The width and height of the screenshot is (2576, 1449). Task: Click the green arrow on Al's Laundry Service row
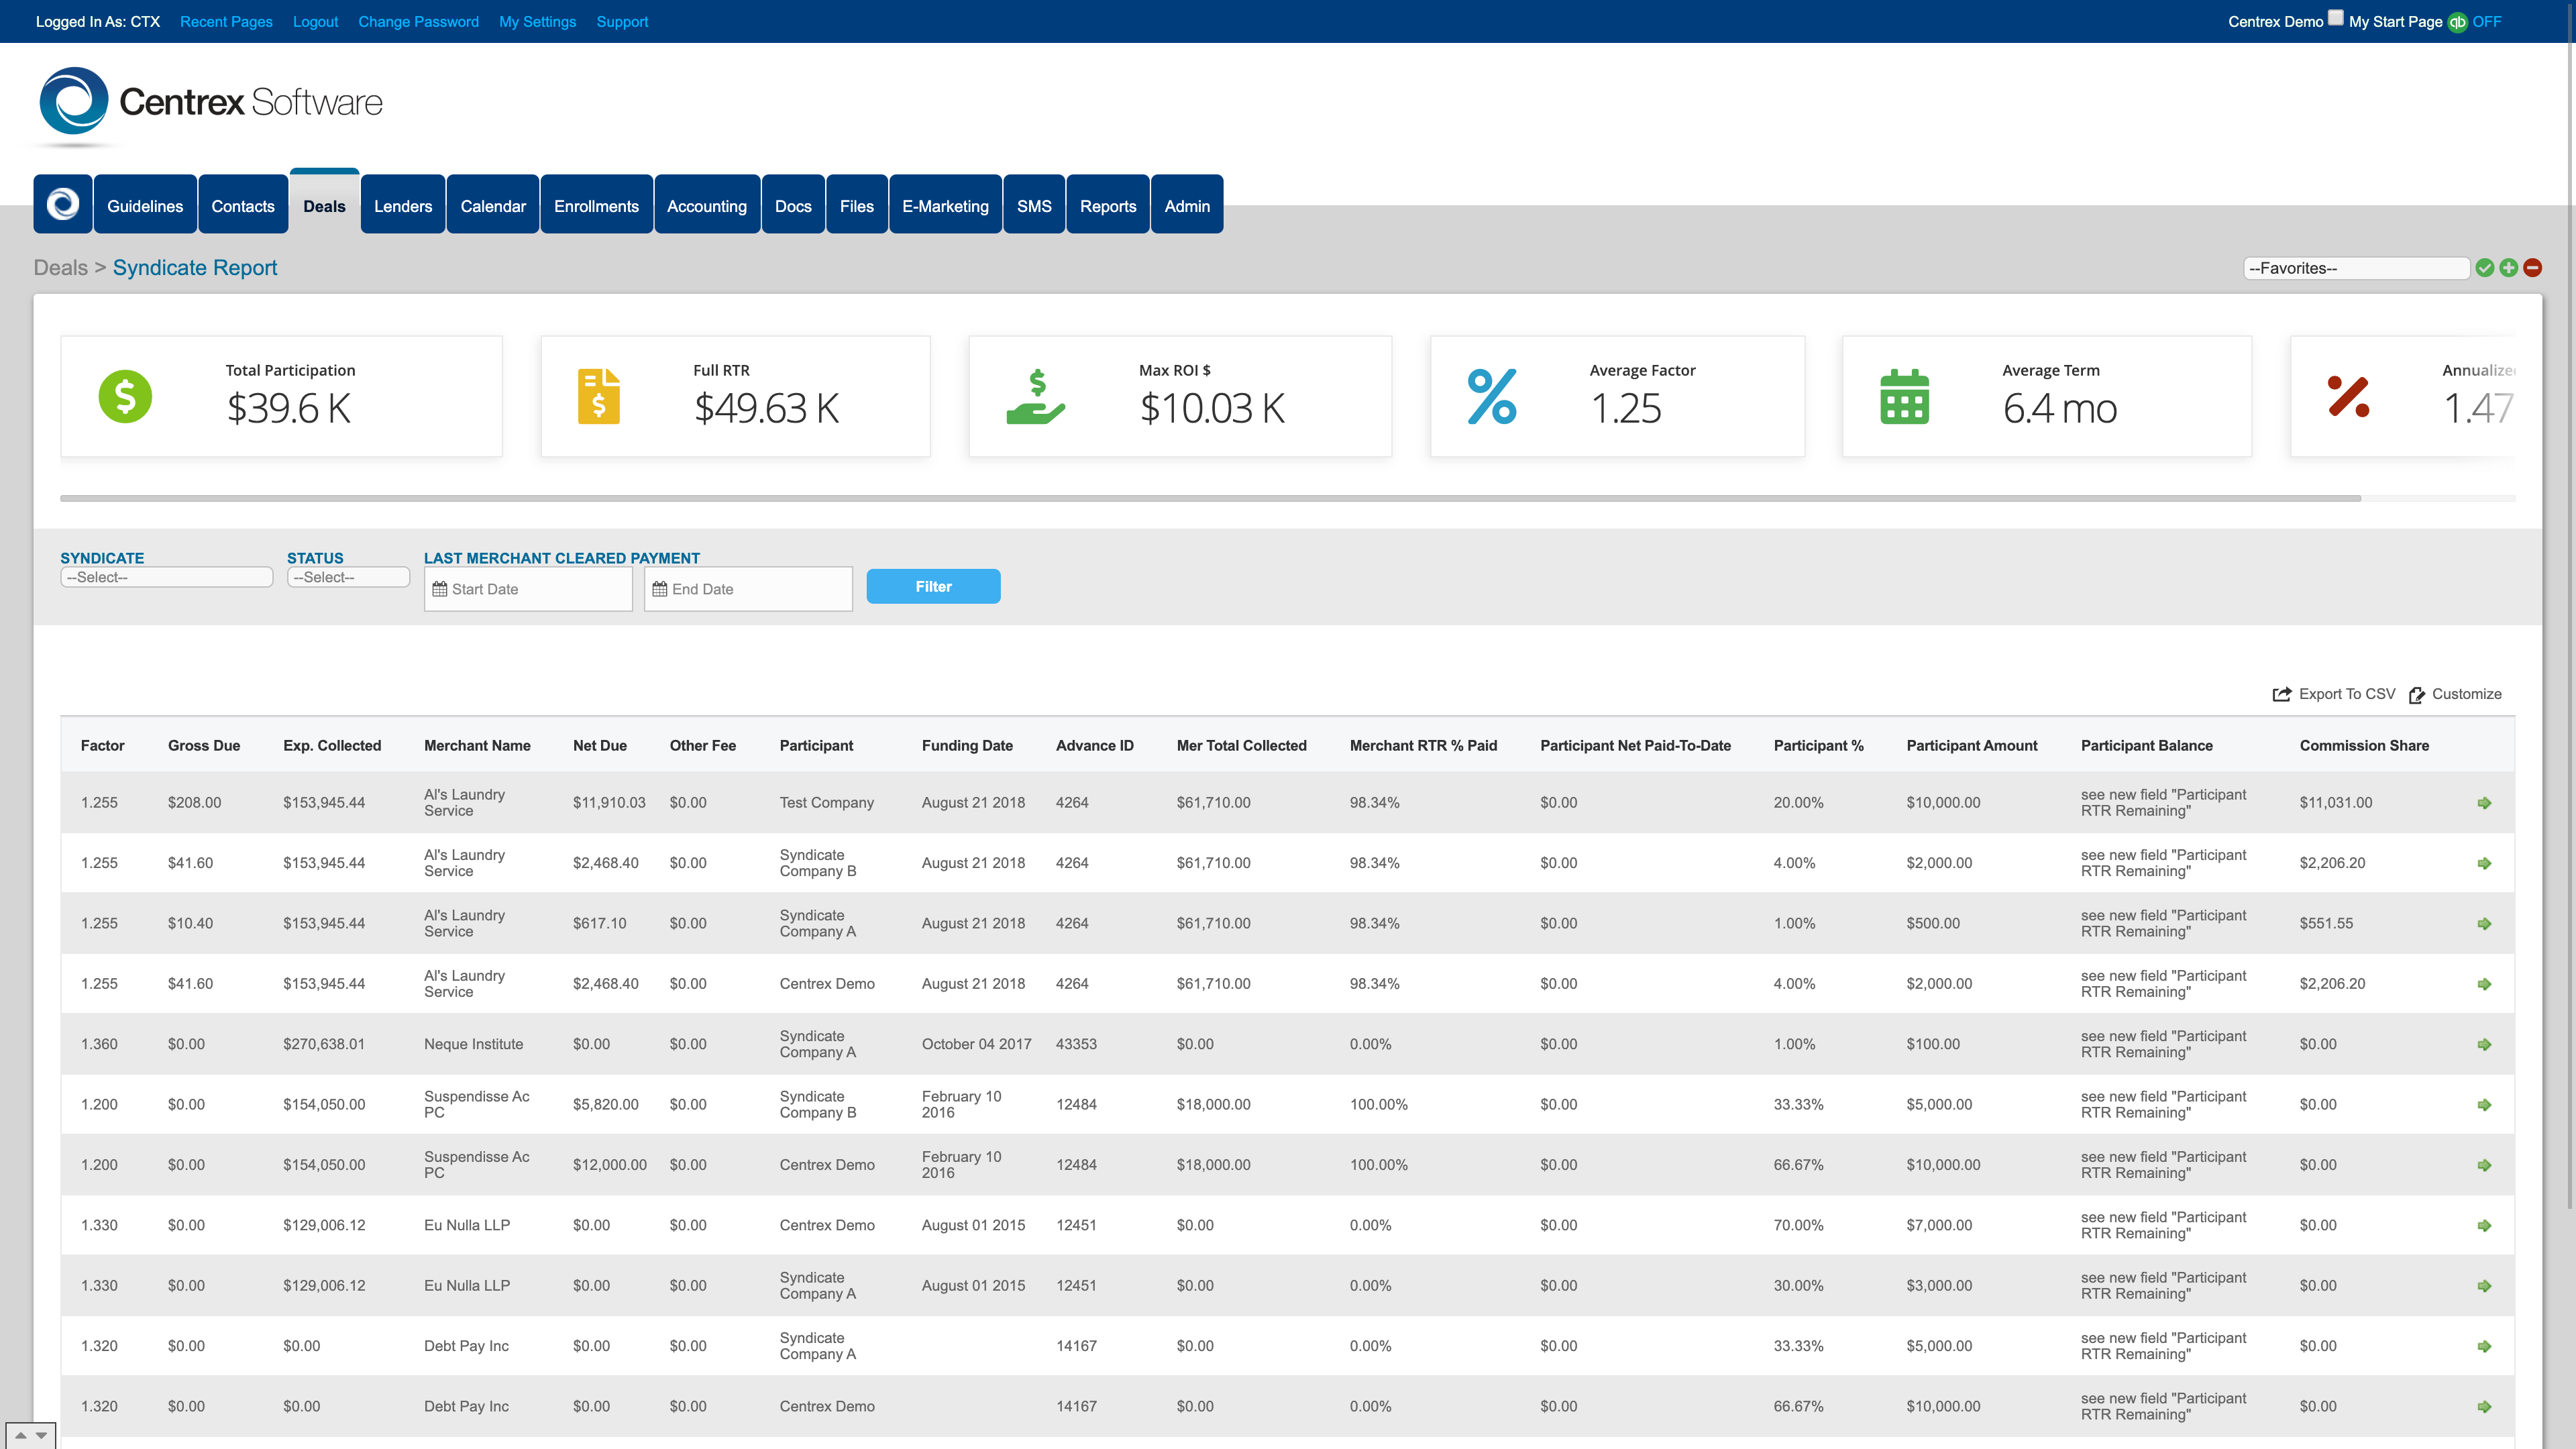(x=2484, y=802)
